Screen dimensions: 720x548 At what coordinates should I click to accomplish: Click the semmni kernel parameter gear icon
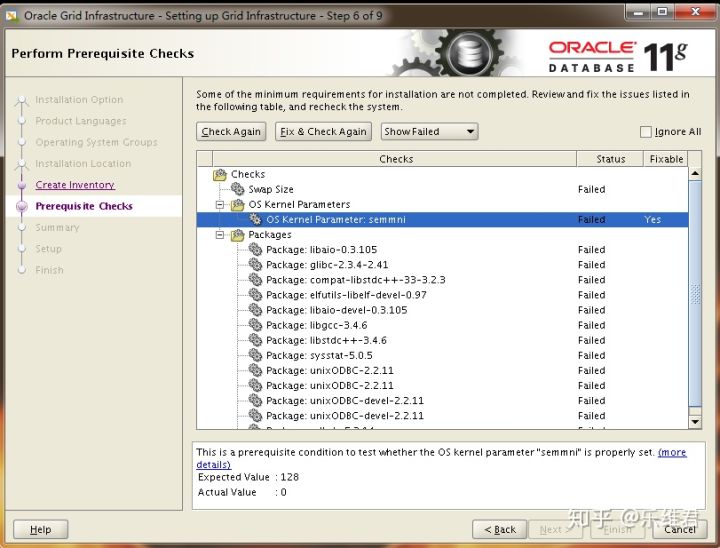255,219
